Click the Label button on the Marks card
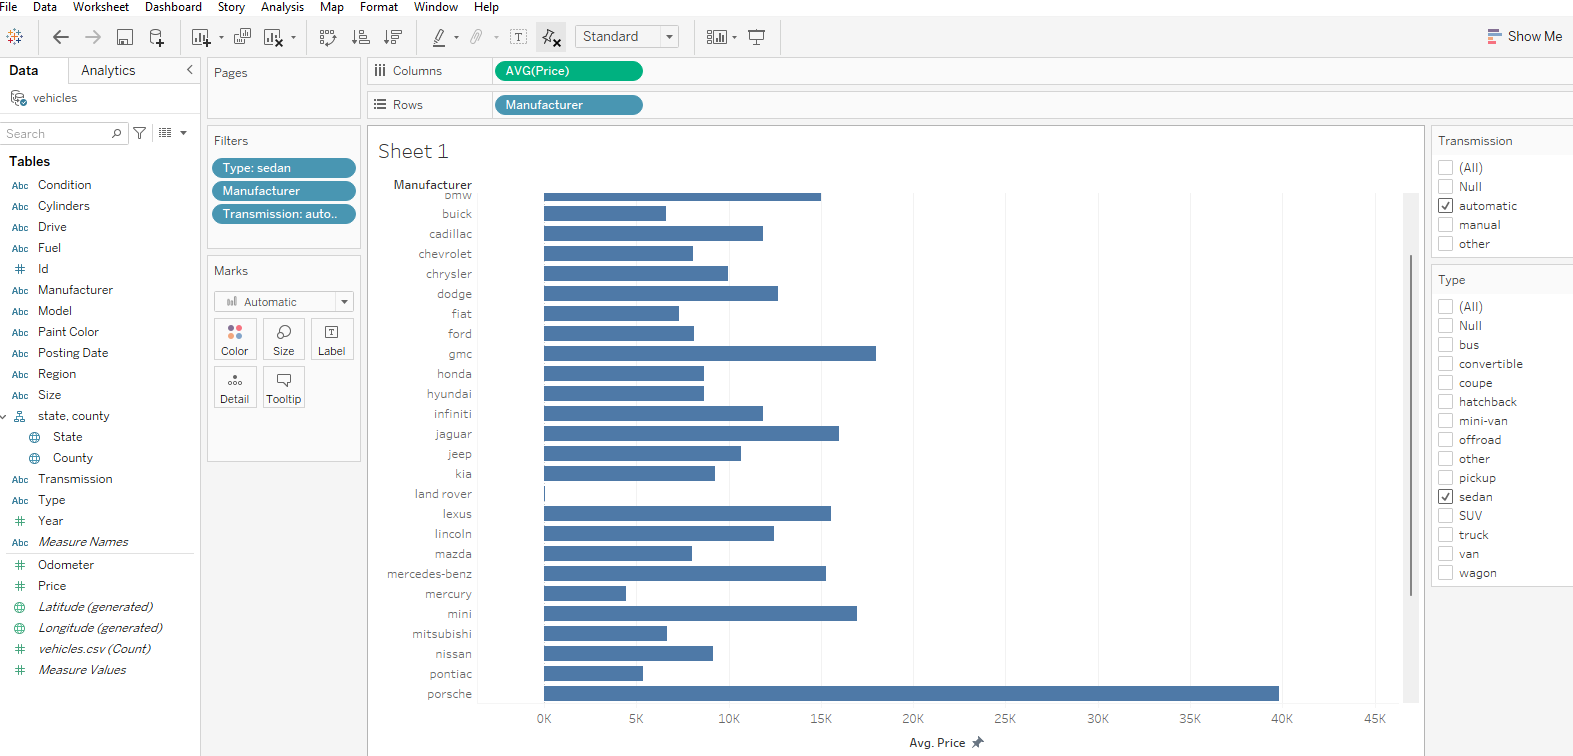The height and width of the screenshot is (756, 1573). pyautogui.click(x=332, y=339)
